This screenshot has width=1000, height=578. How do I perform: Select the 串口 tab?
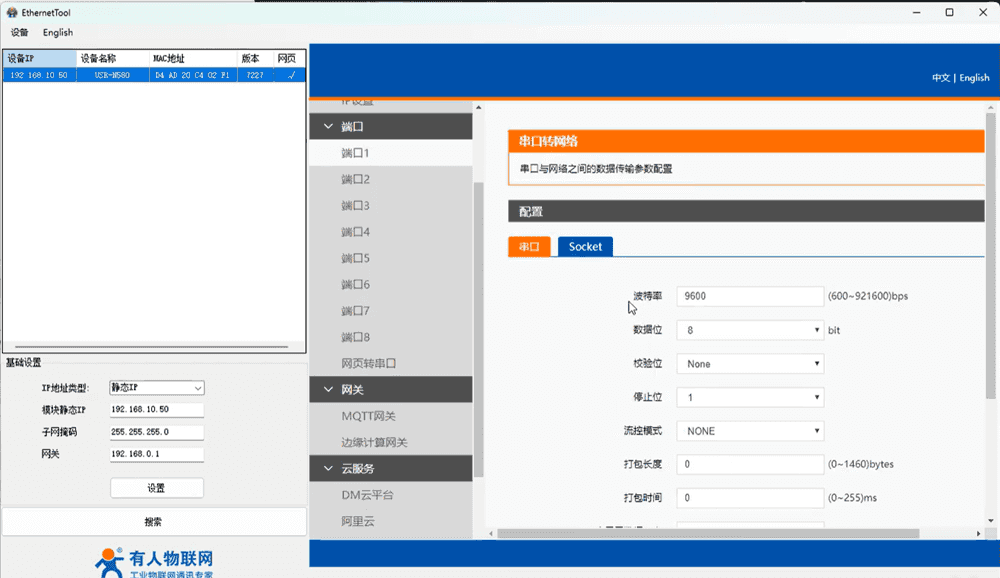529,246
